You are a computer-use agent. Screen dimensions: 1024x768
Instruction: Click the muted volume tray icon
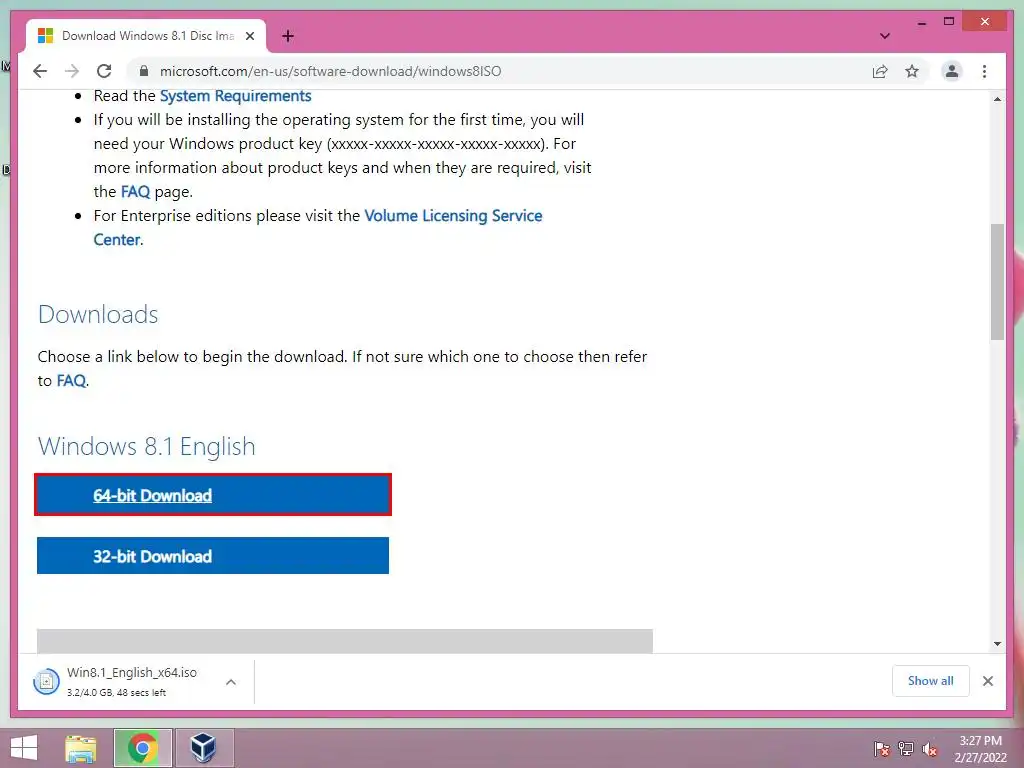[x=929, y=748]
